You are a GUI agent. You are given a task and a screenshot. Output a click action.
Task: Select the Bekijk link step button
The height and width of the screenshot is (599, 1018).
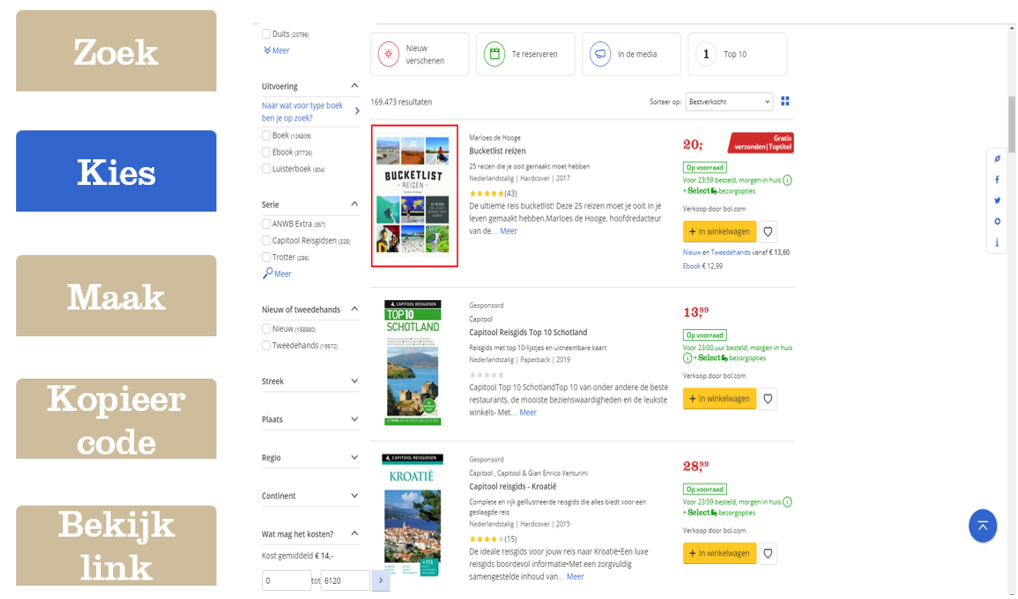click(116, 546)
